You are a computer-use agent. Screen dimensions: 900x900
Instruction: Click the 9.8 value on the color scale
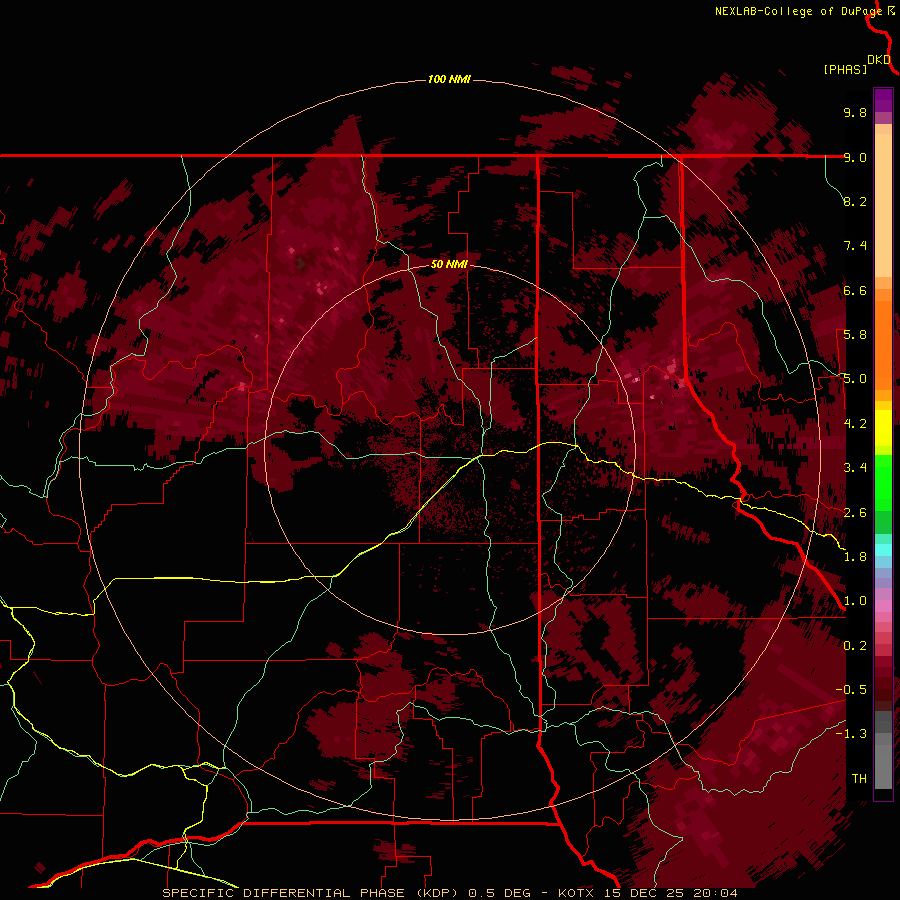(855, 113)
